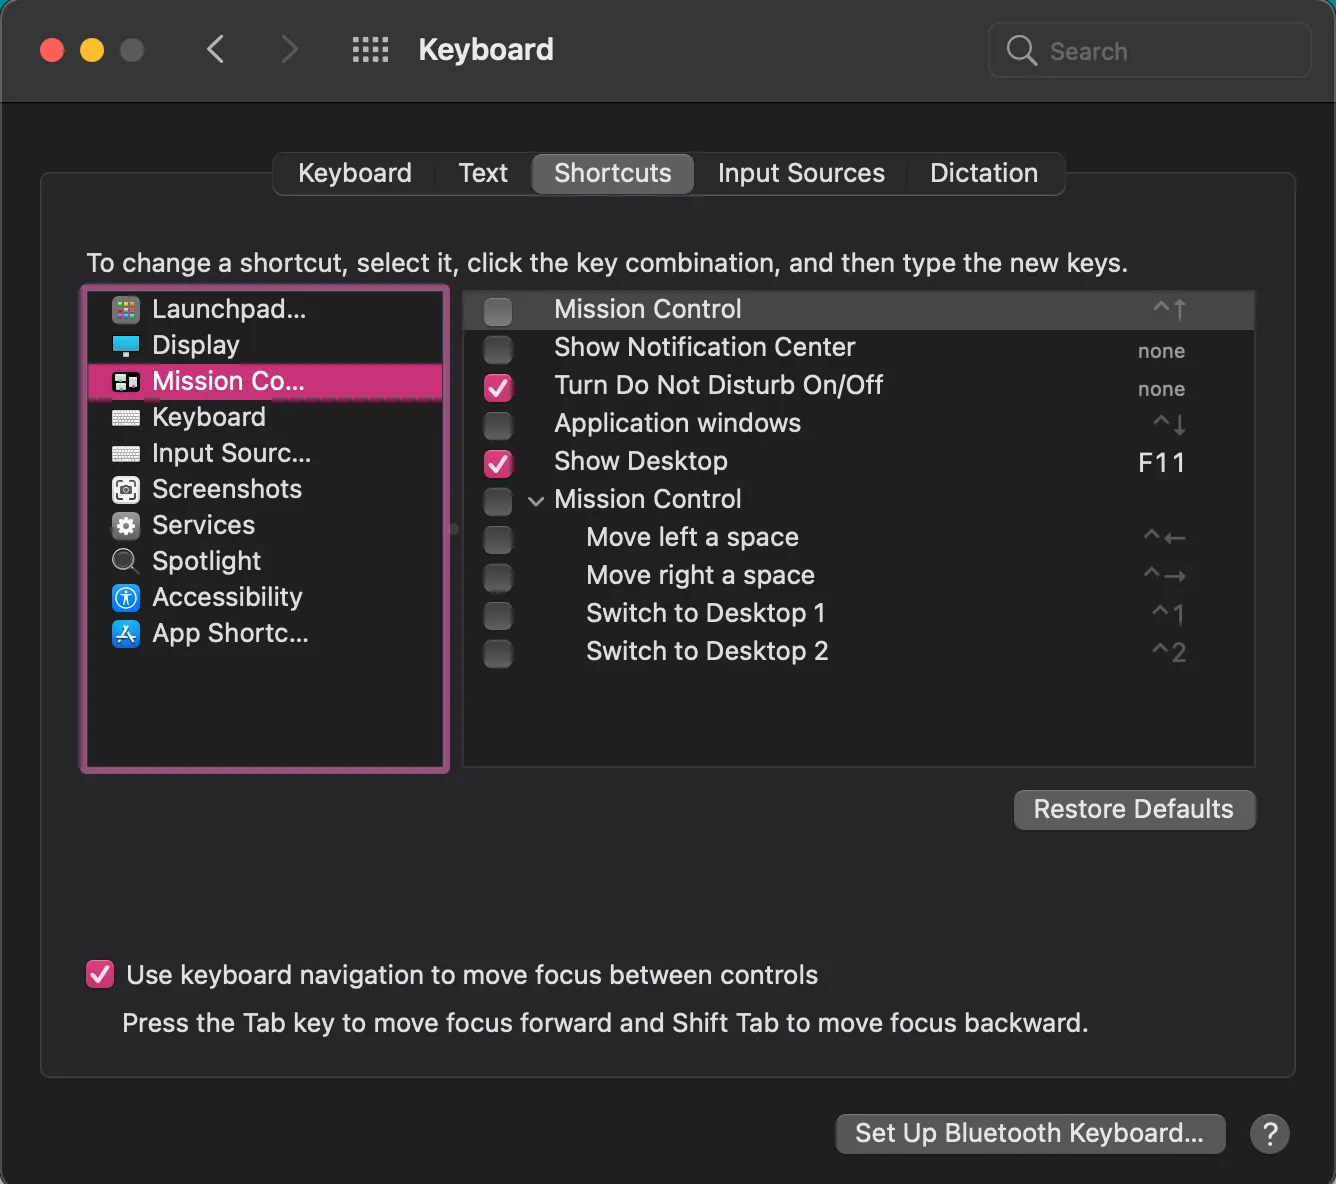
Task: Close the Keyboard preferences window
Action: 52,50
